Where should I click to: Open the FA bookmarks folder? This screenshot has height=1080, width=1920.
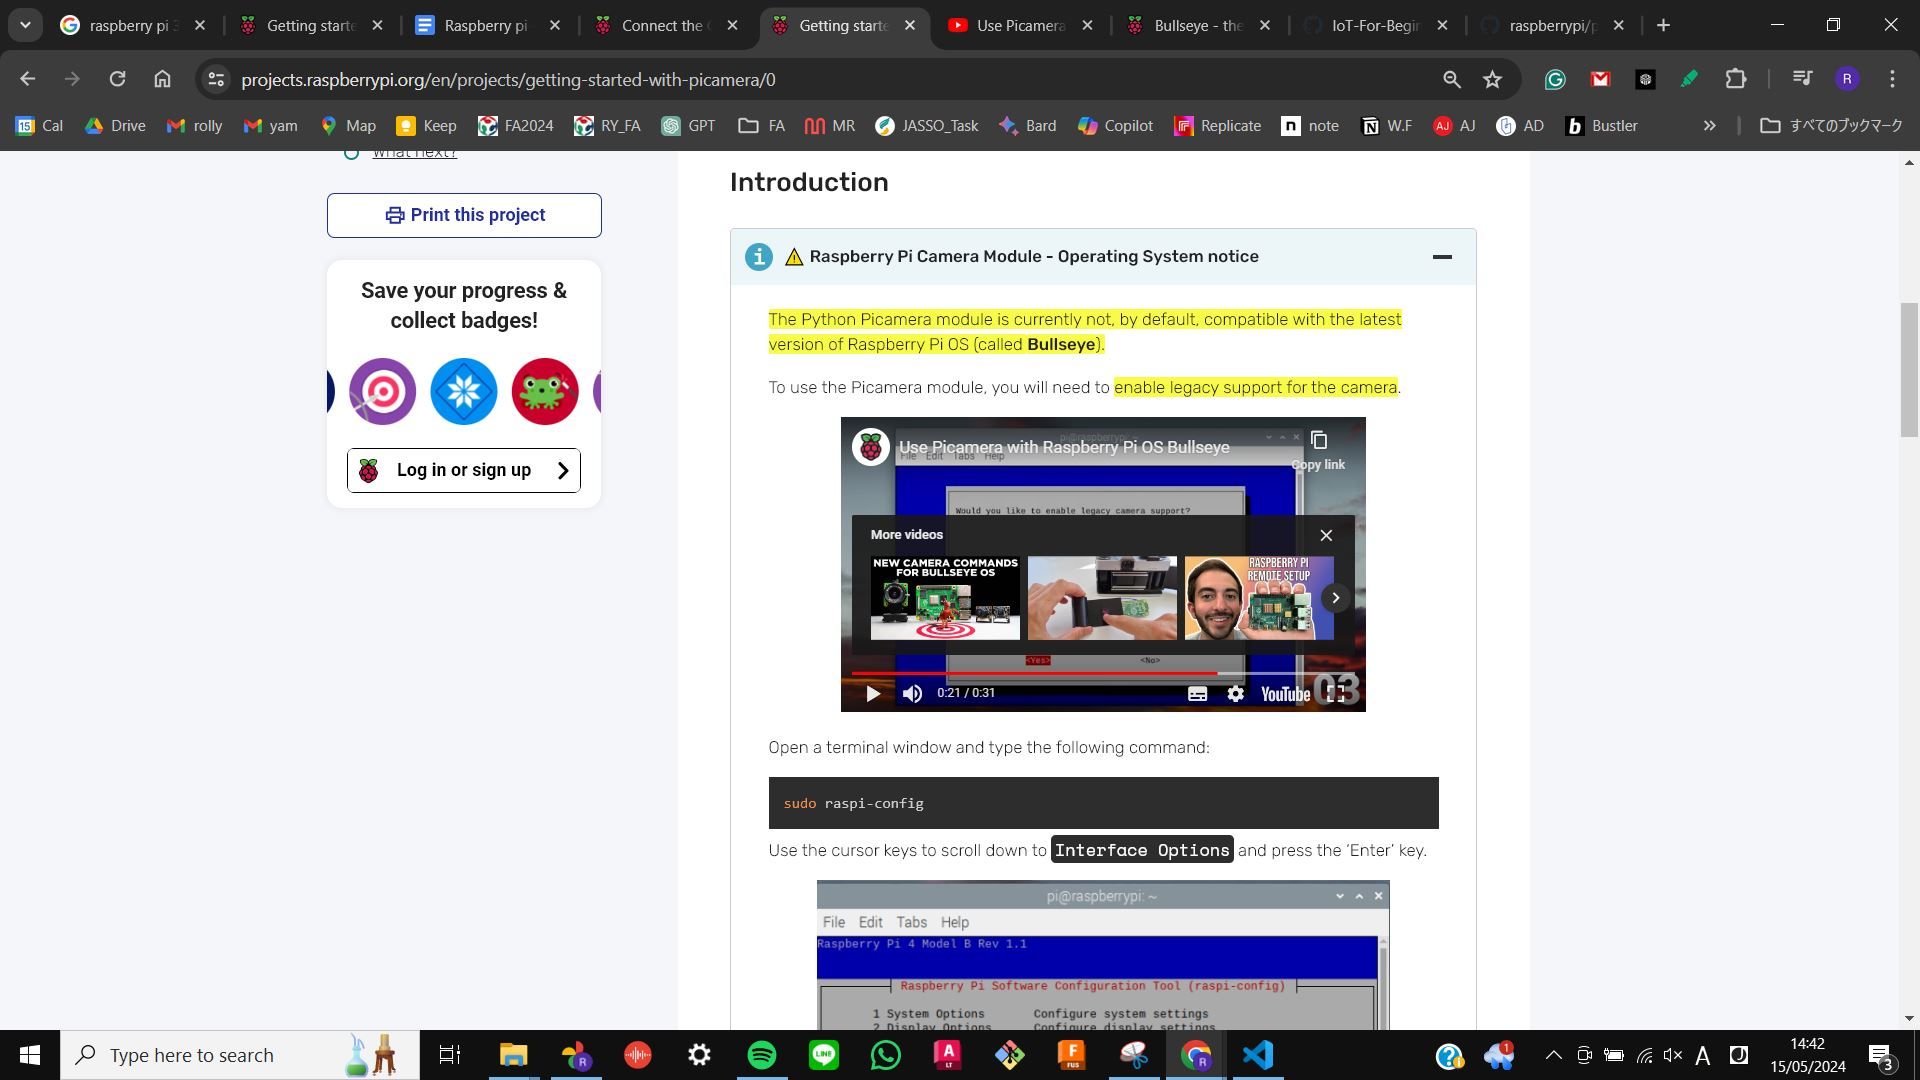[x=762, y=126]
